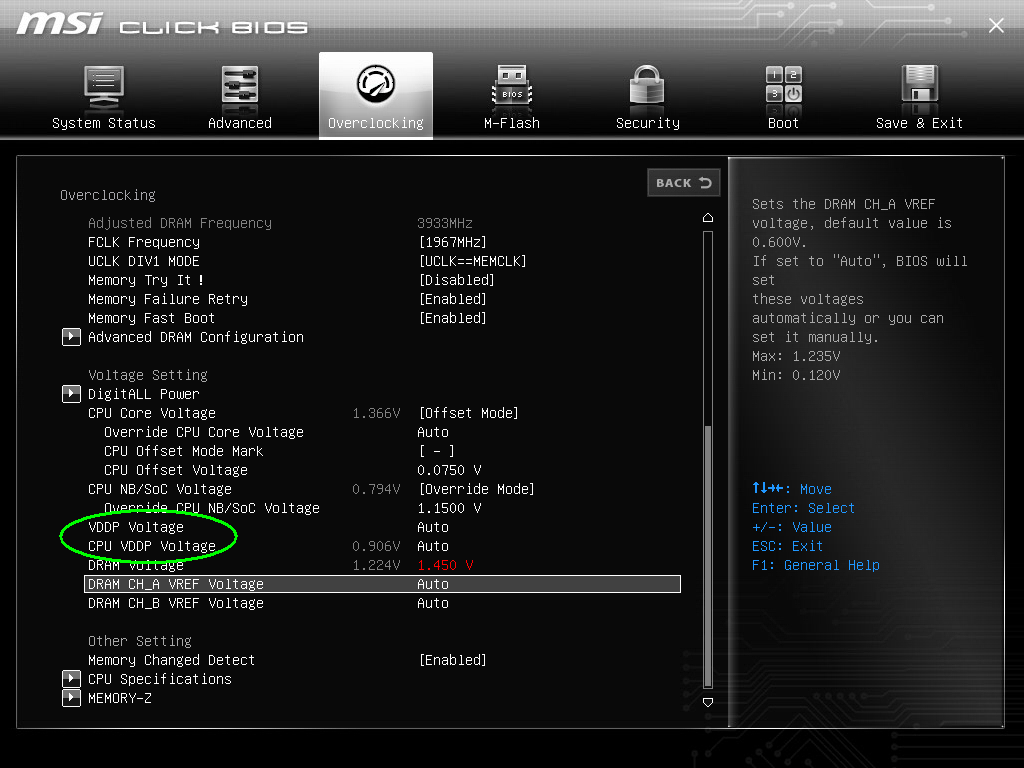Open MEMORY-Z submenu
Viewport: 1024px width, 768px height.
120,698
